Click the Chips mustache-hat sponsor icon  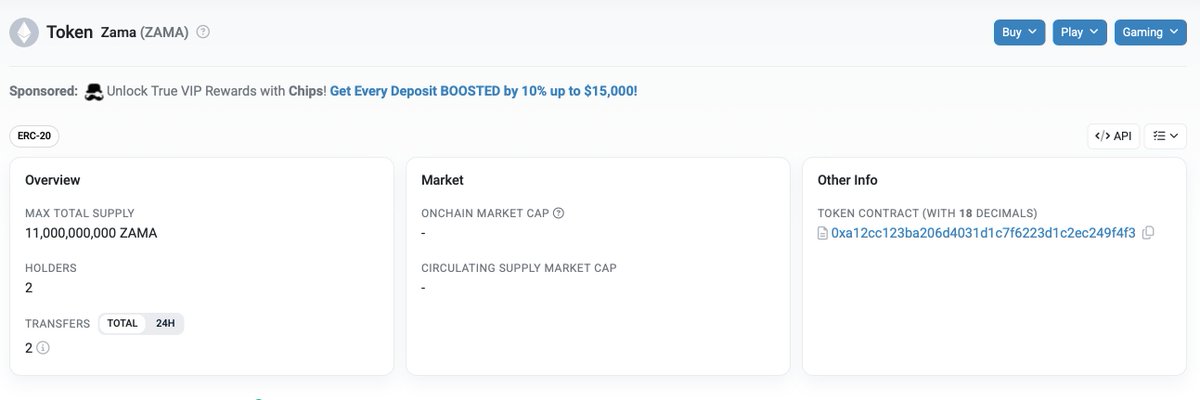click(95, 91)
